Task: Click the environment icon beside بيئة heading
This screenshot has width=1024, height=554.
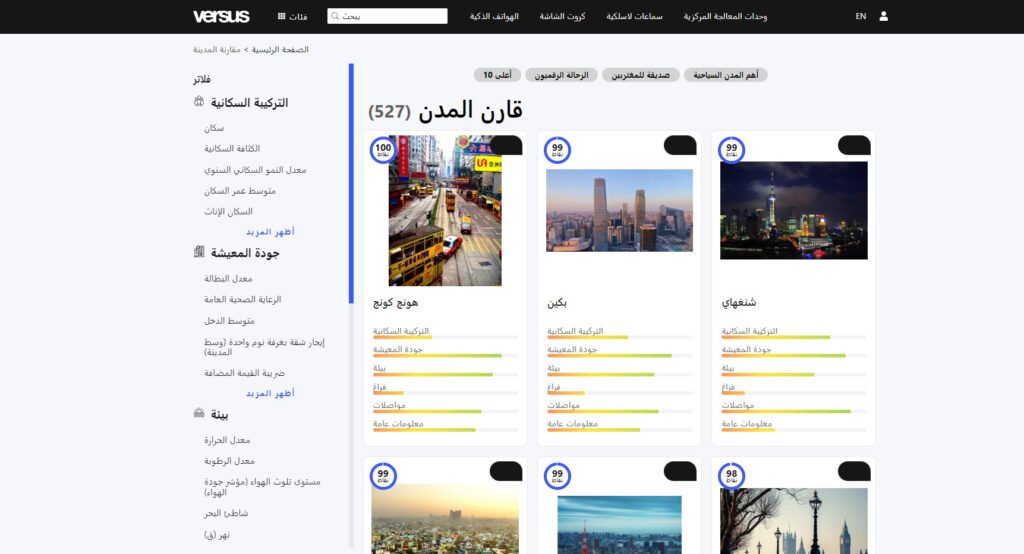Action: tap(199, 414)
